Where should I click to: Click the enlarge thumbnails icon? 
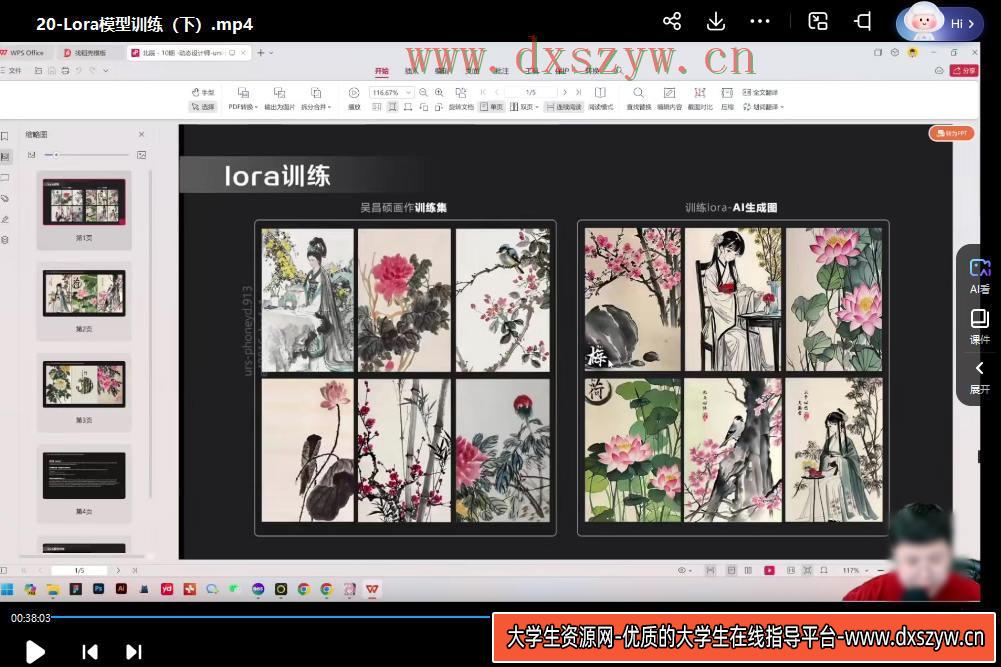pyautogui.click(x=142, y=155)
